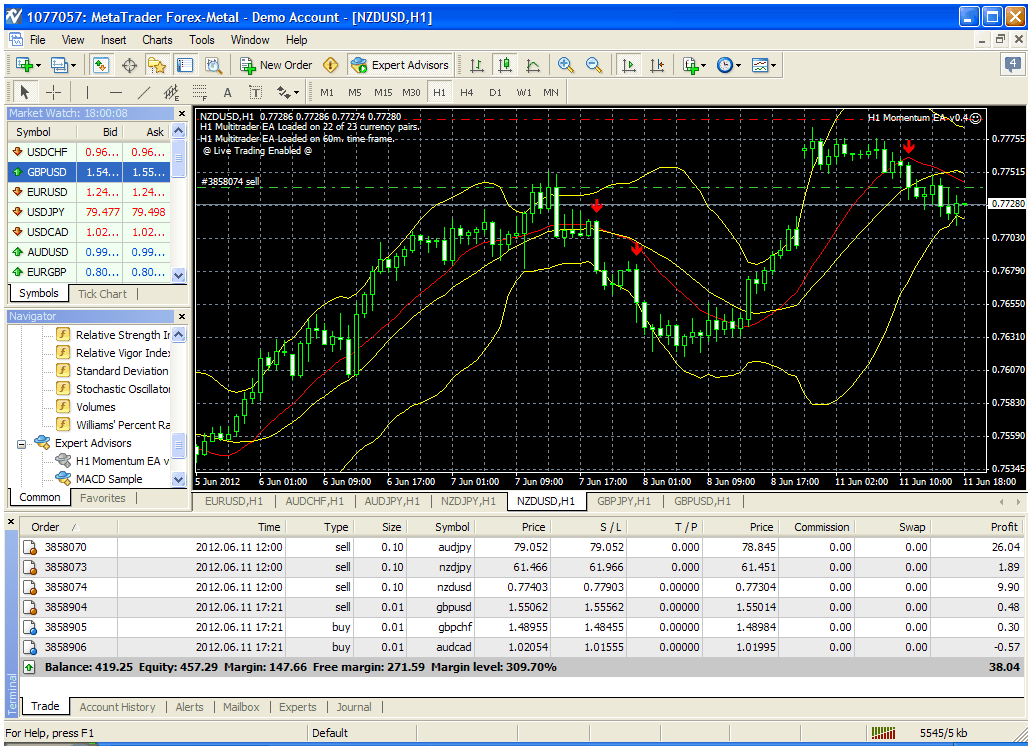The height and width of the screenshot is (746, 1032).
Task: Switch to EURUSD,H1 chart tab
Action: (234, 501)
